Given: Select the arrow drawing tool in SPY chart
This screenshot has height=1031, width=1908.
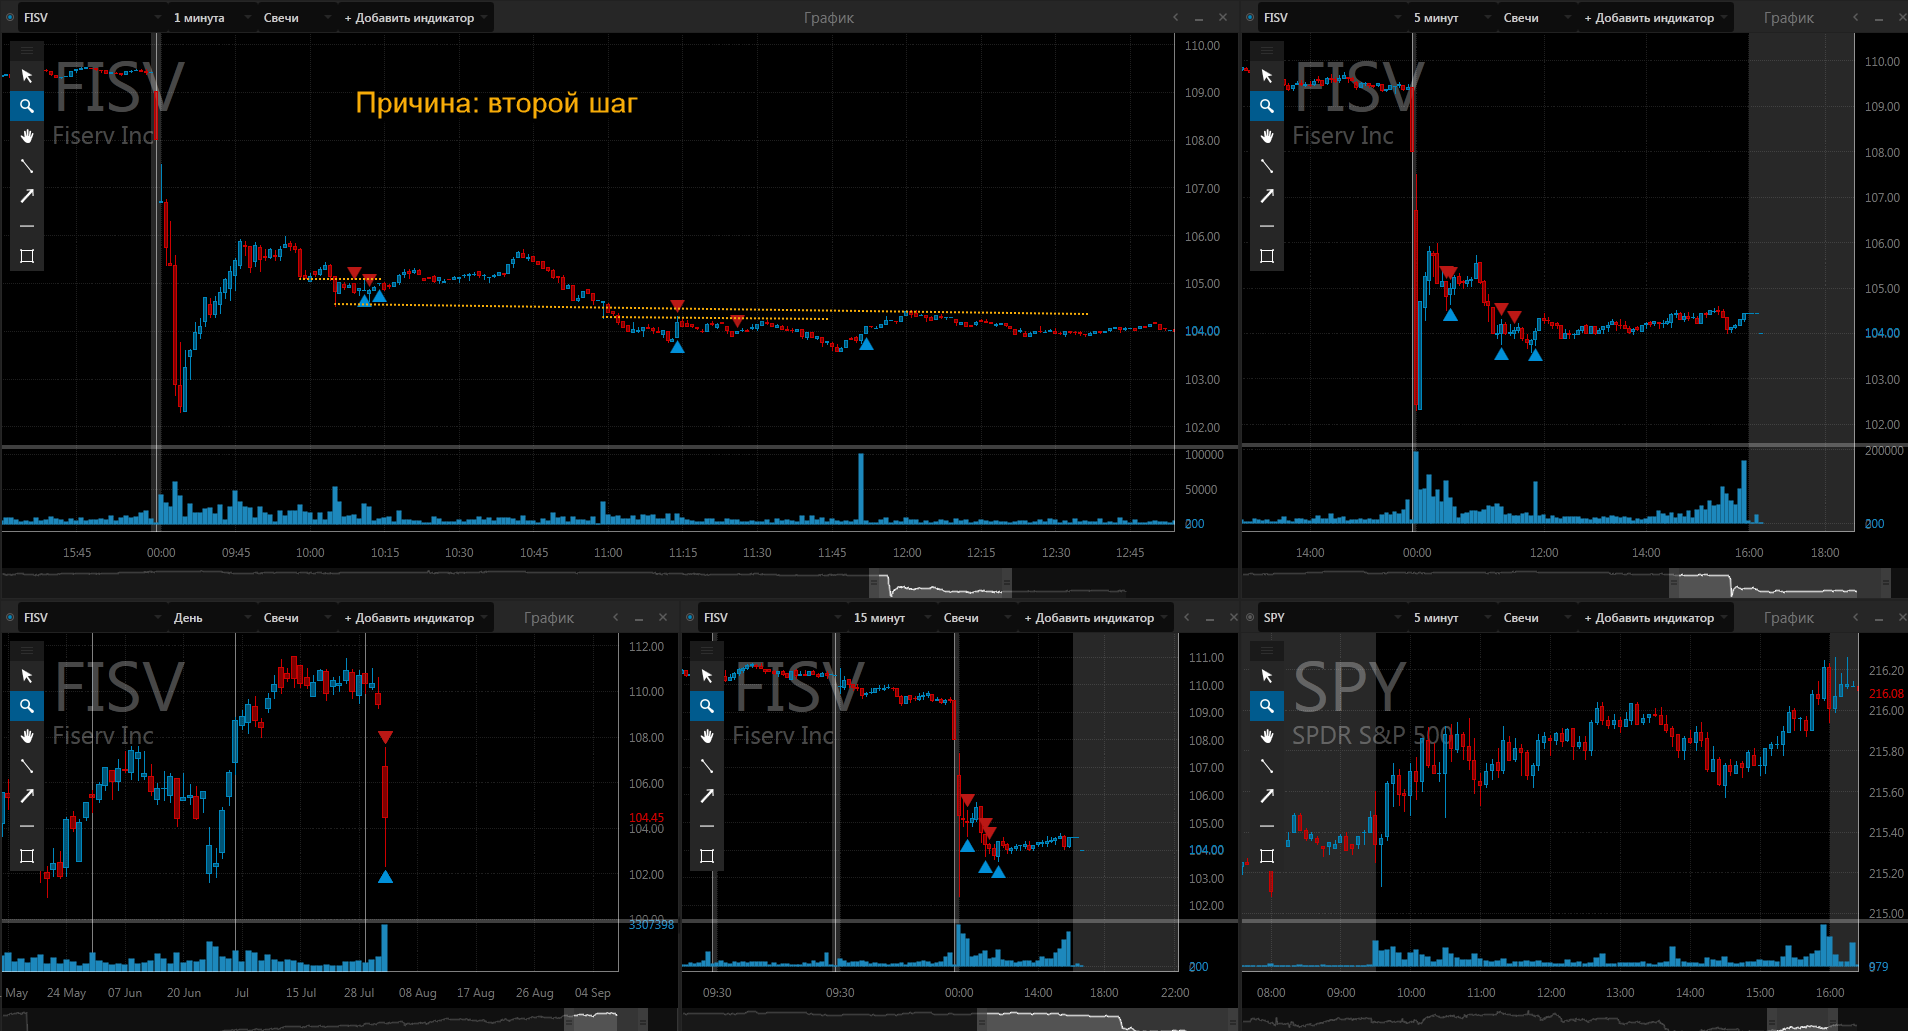Looking at the screenshot, I should tap(1267, 796).
